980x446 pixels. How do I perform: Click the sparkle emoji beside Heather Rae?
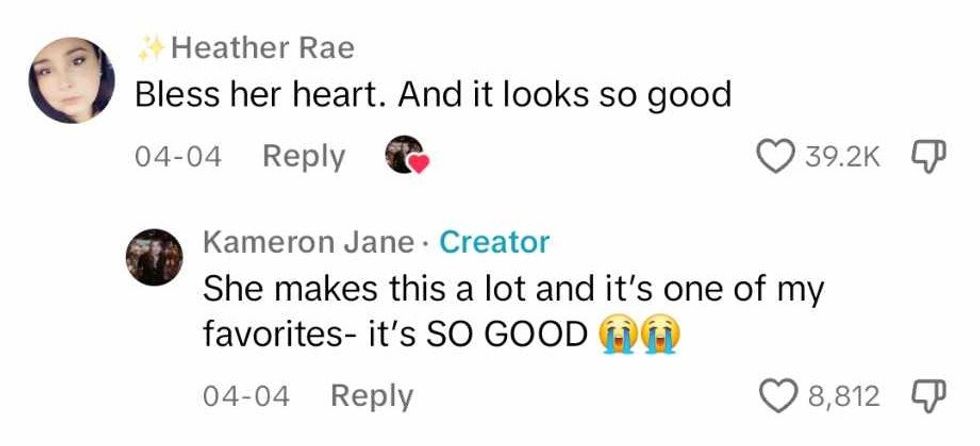pyautogui.click(x=151, y=49)
